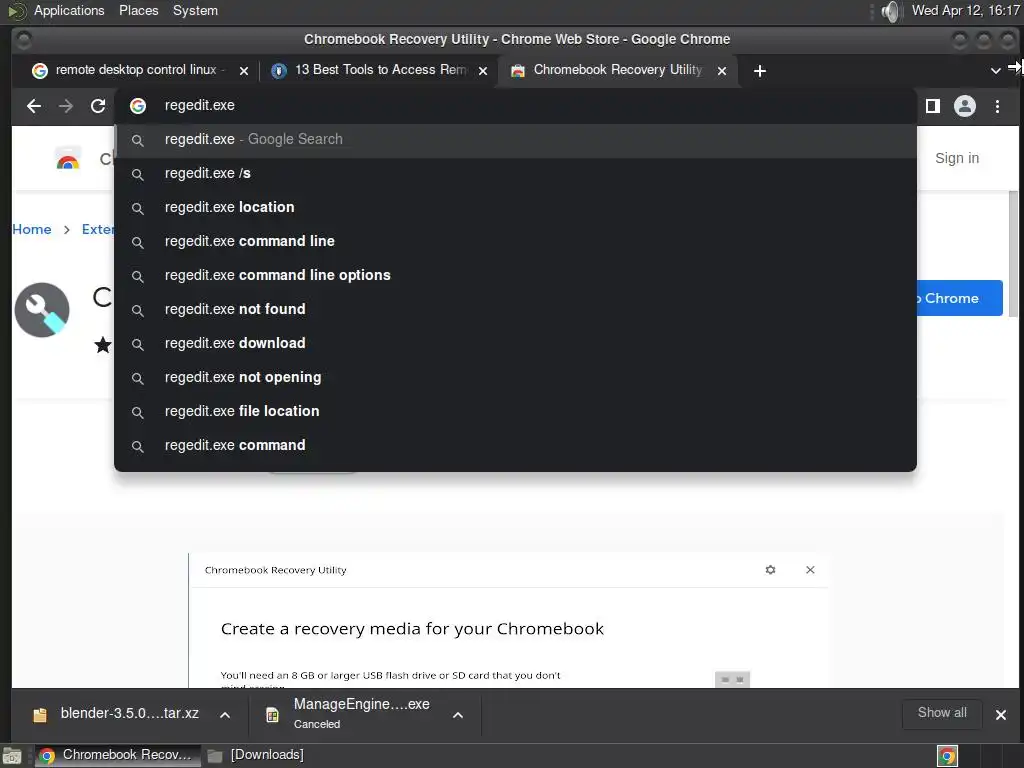This screenshot has height=768, width=1024.
Task: Click the Add to Chrome button
Action: click(x=959, y=298)
